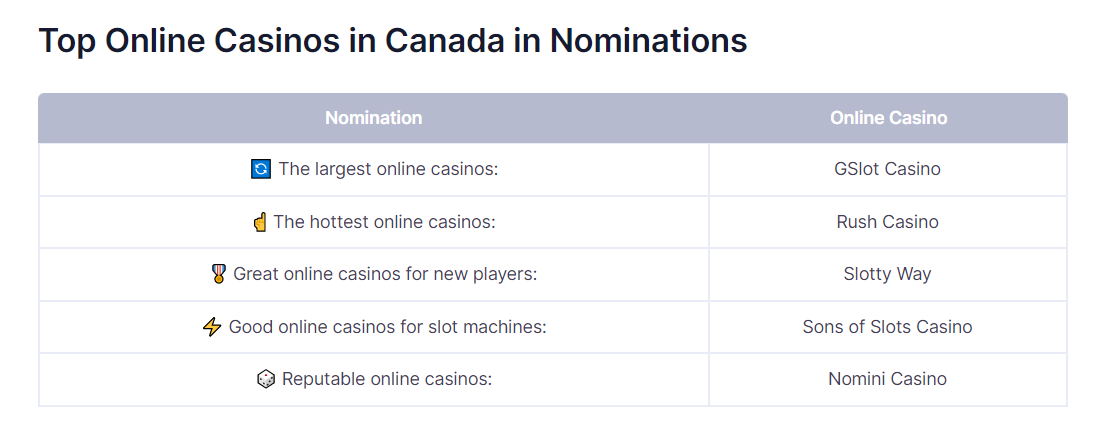Click Slotty Way casino name

[887, 274]
